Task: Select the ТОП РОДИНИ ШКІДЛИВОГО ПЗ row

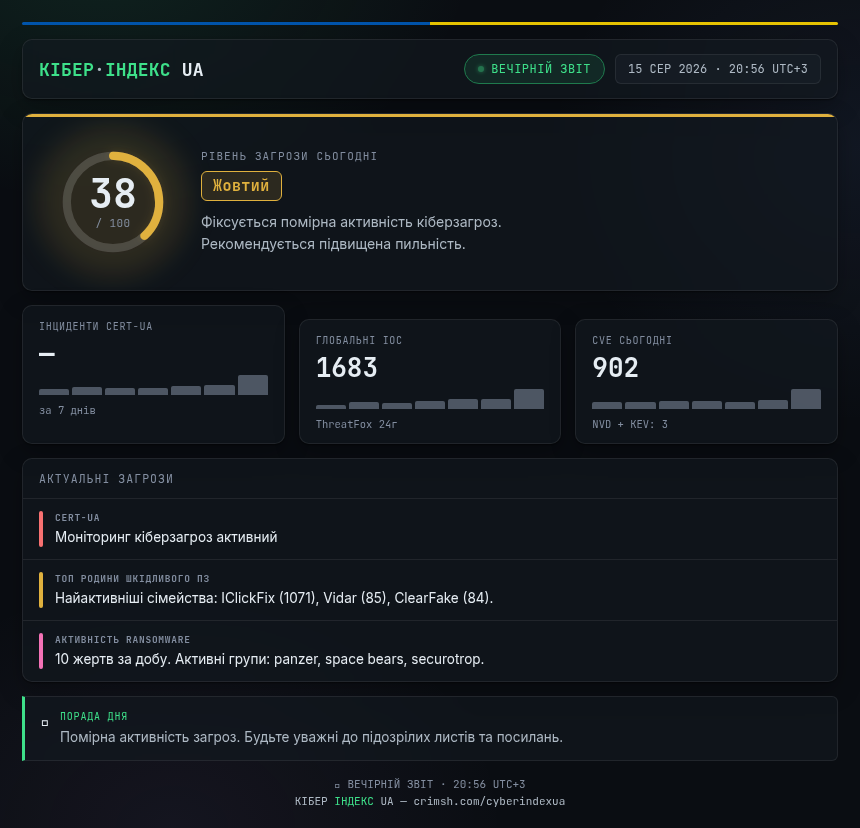Action: [430, 590]
